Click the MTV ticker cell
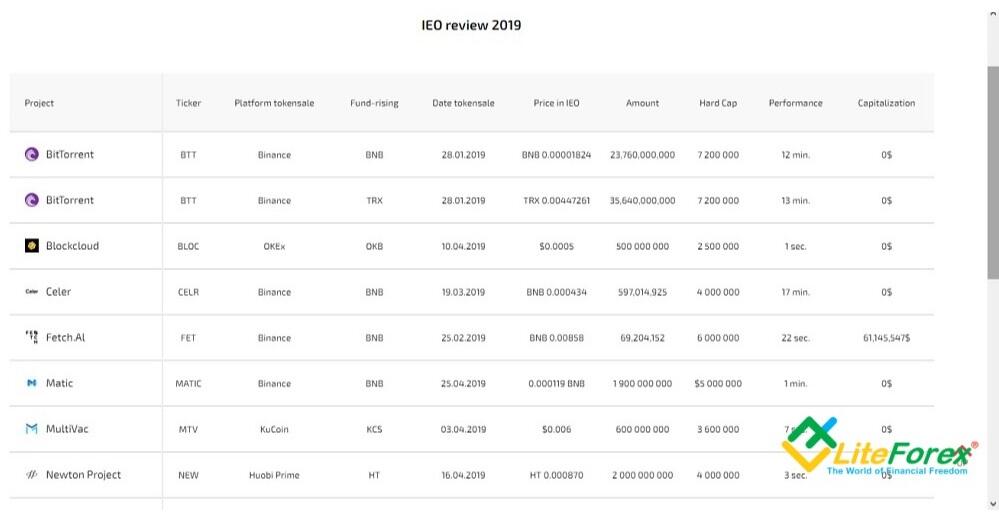 coord(188,429)
